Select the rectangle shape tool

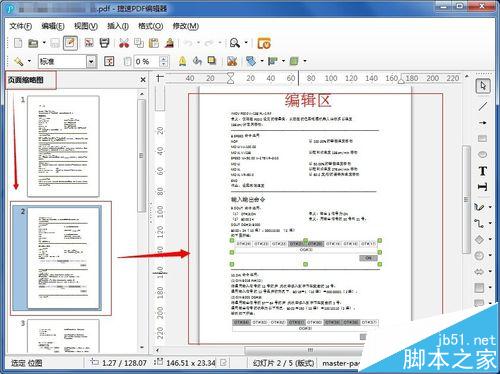tap(482, 138)
